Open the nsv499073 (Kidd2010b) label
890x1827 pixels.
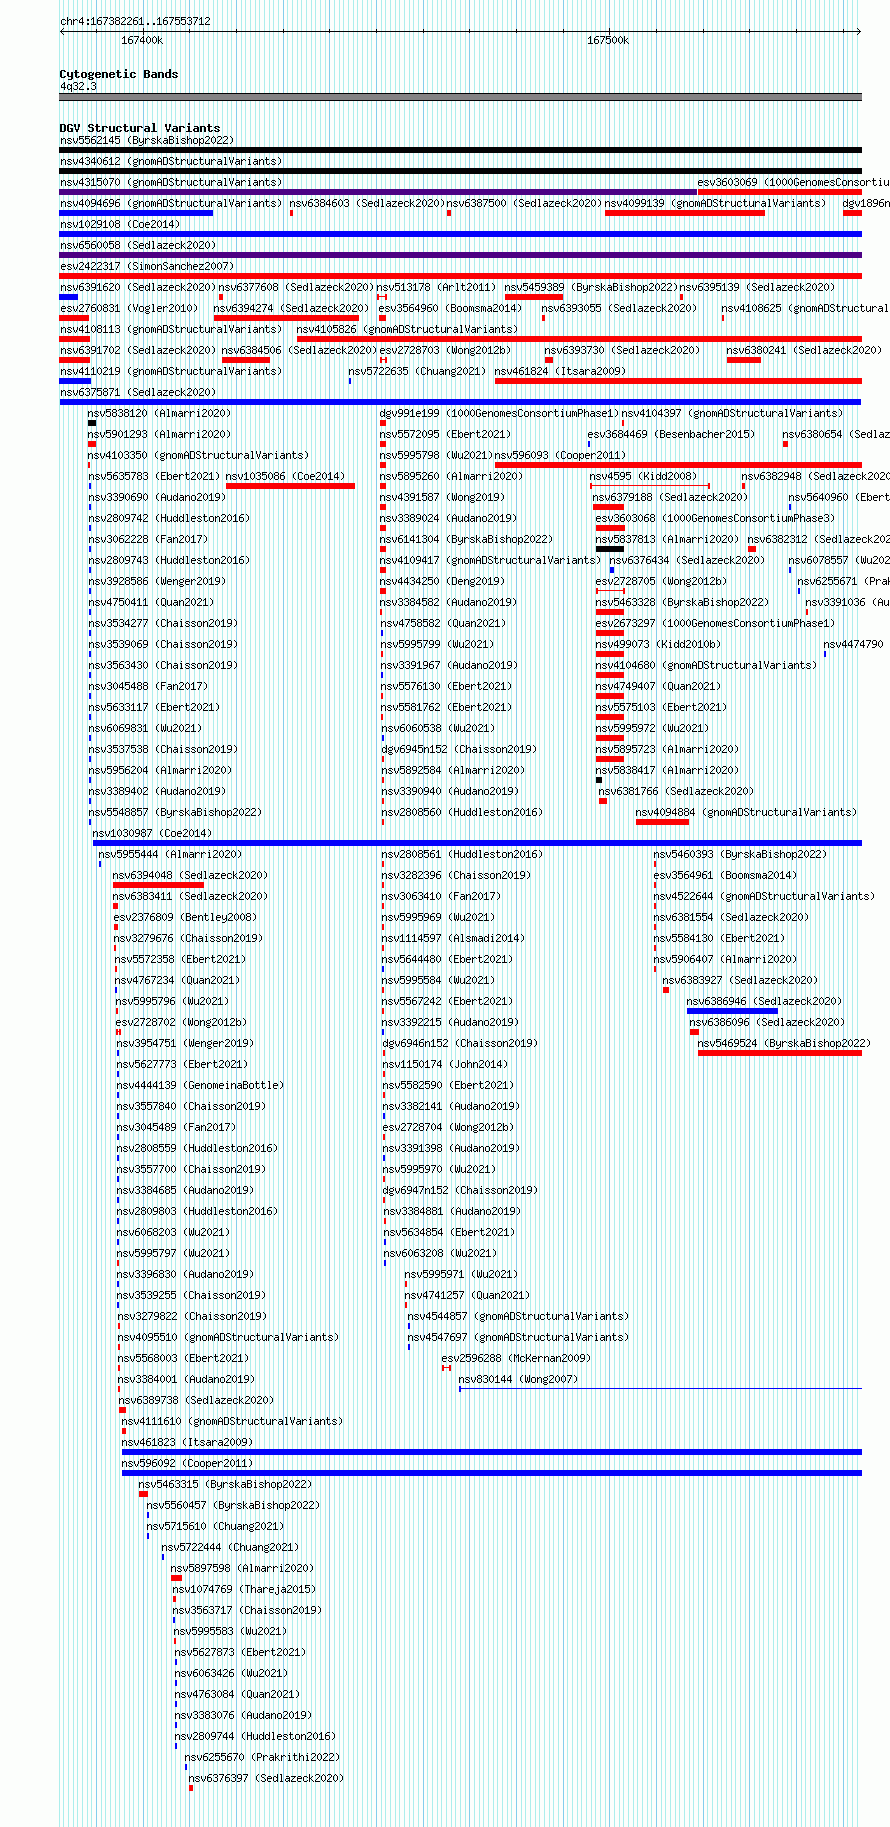[x=658, y=644]
